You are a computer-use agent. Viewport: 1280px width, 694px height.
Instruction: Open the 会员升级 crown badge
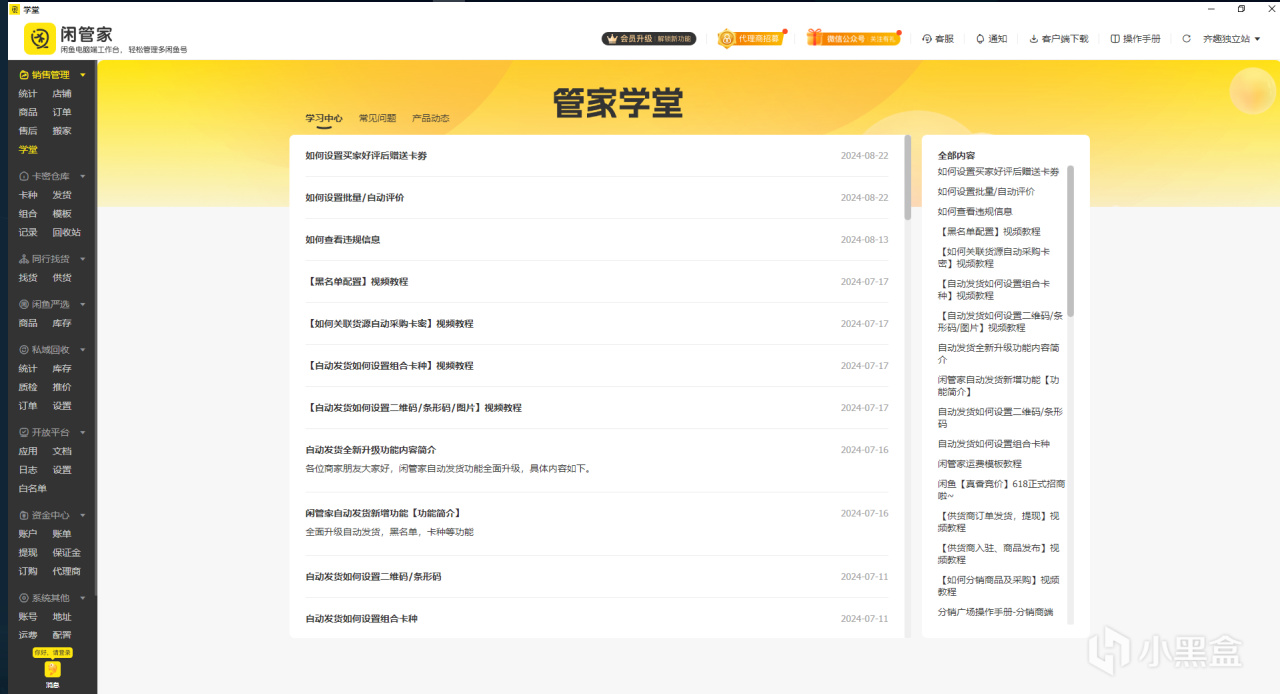pyautogui.click(x=649, y=39)
